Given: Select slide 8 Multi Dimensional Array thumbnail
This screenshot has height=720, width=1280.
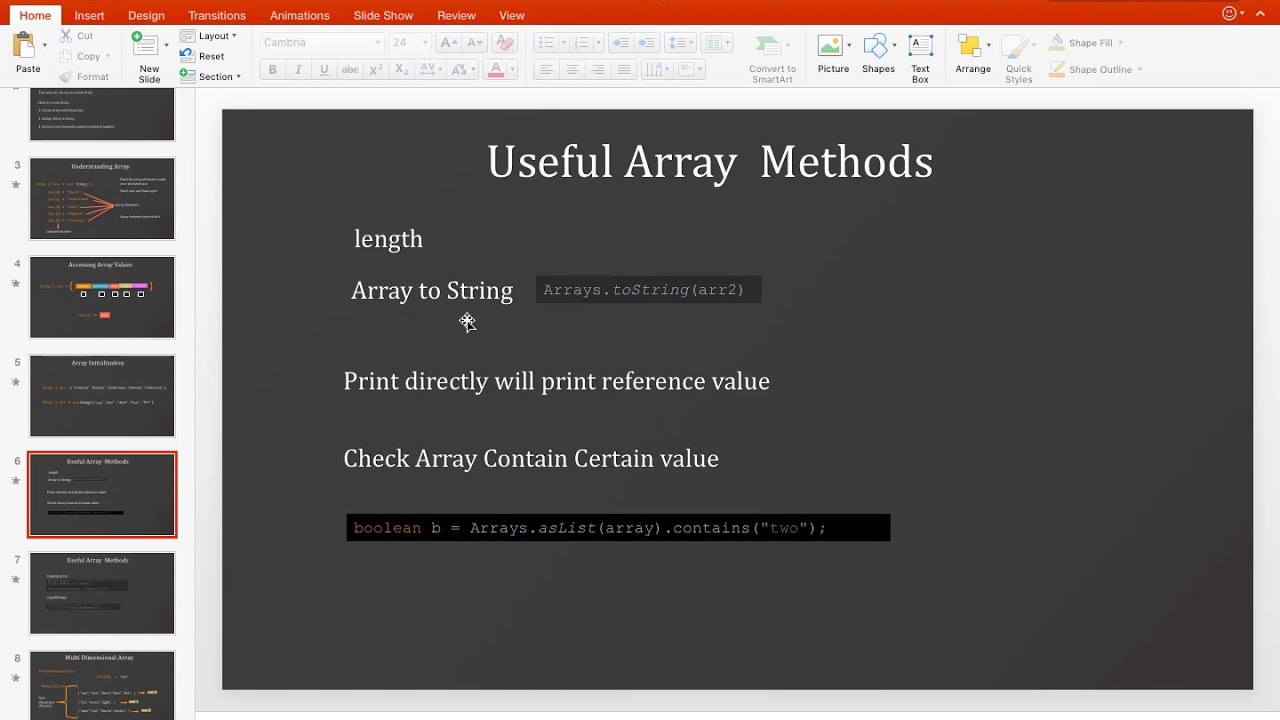Looking at the screenshot, I should [x=102, y=686].
